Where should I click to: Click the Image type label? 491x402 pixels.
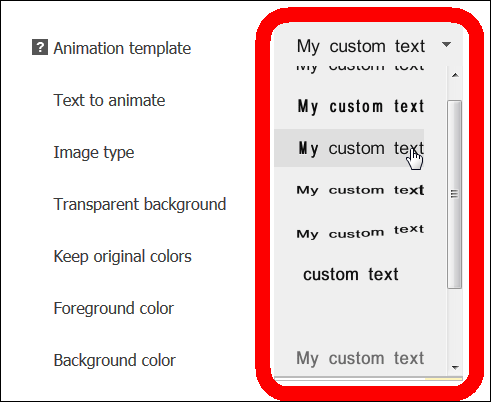pyautogui.click(x=94, y=153)
